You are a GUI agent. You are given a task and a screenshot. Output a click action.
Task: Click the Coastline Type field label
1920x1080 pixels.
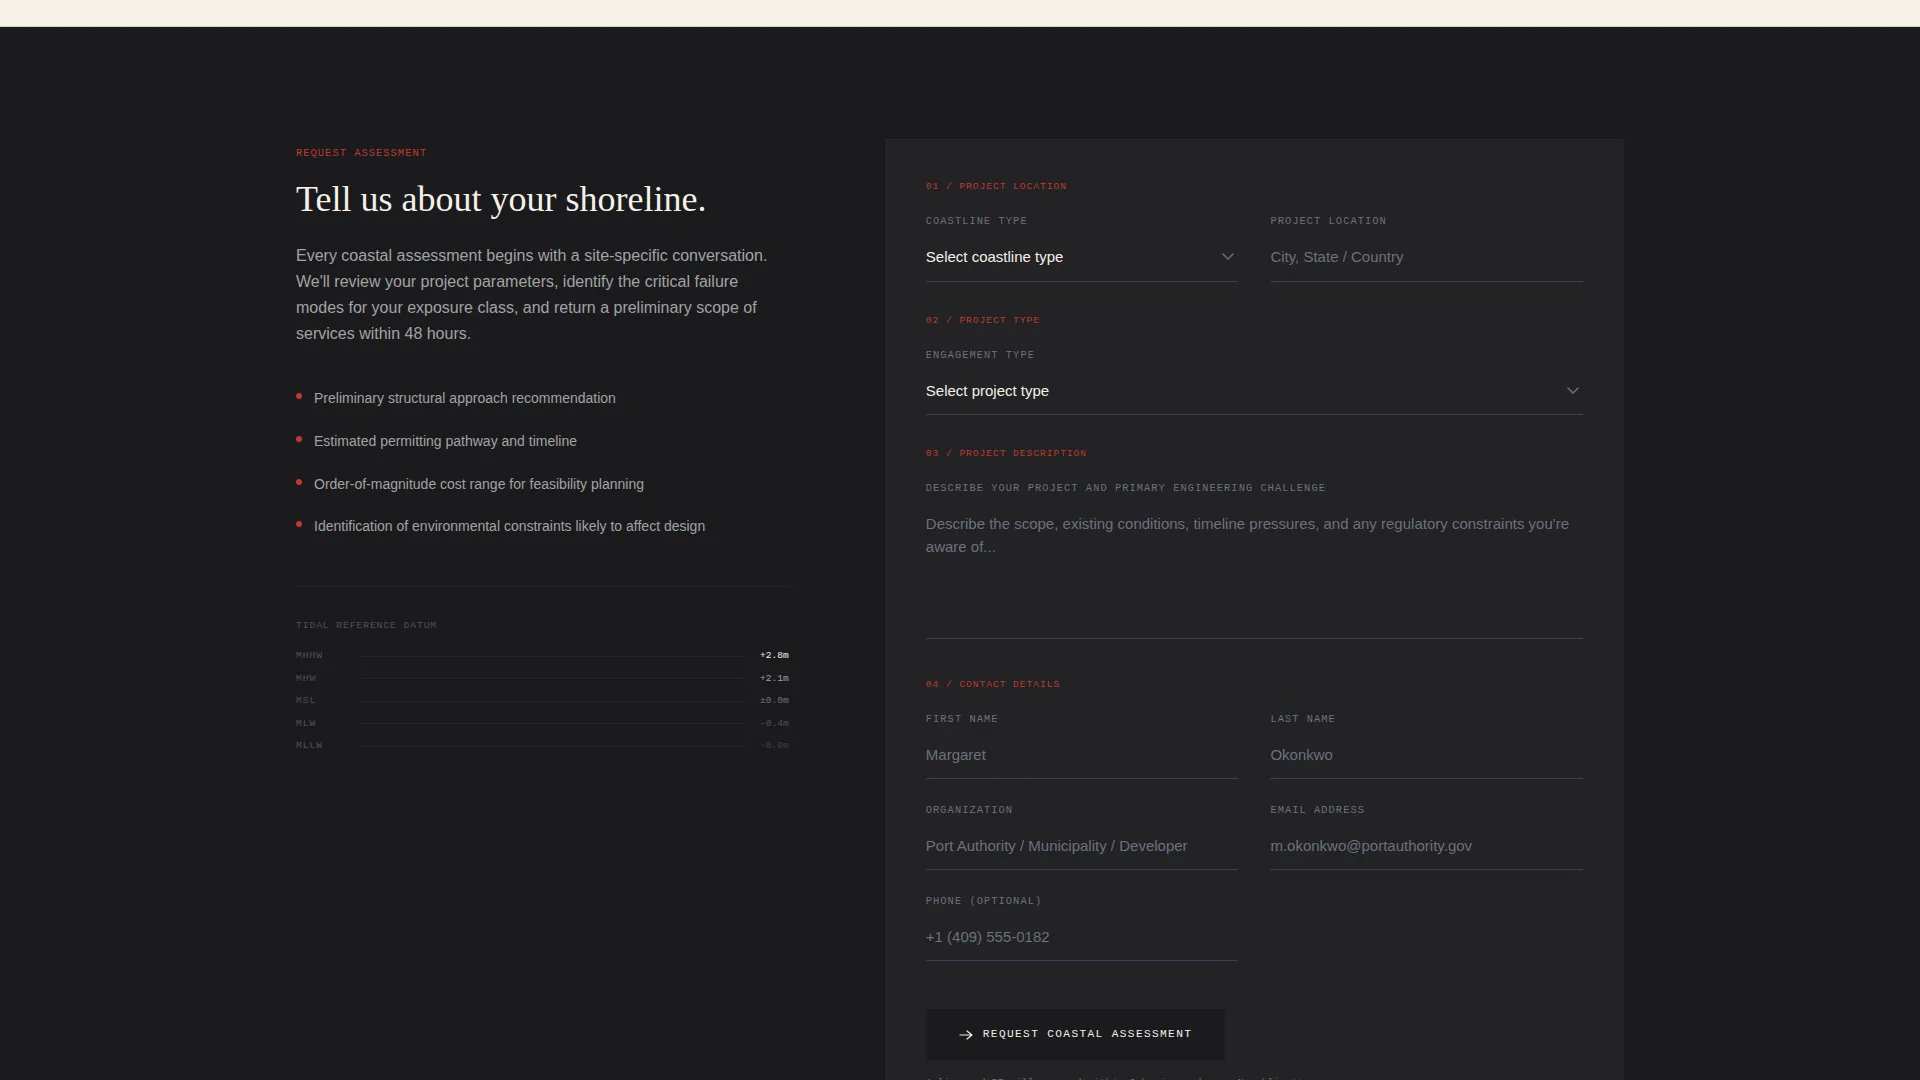pos(976,221)
